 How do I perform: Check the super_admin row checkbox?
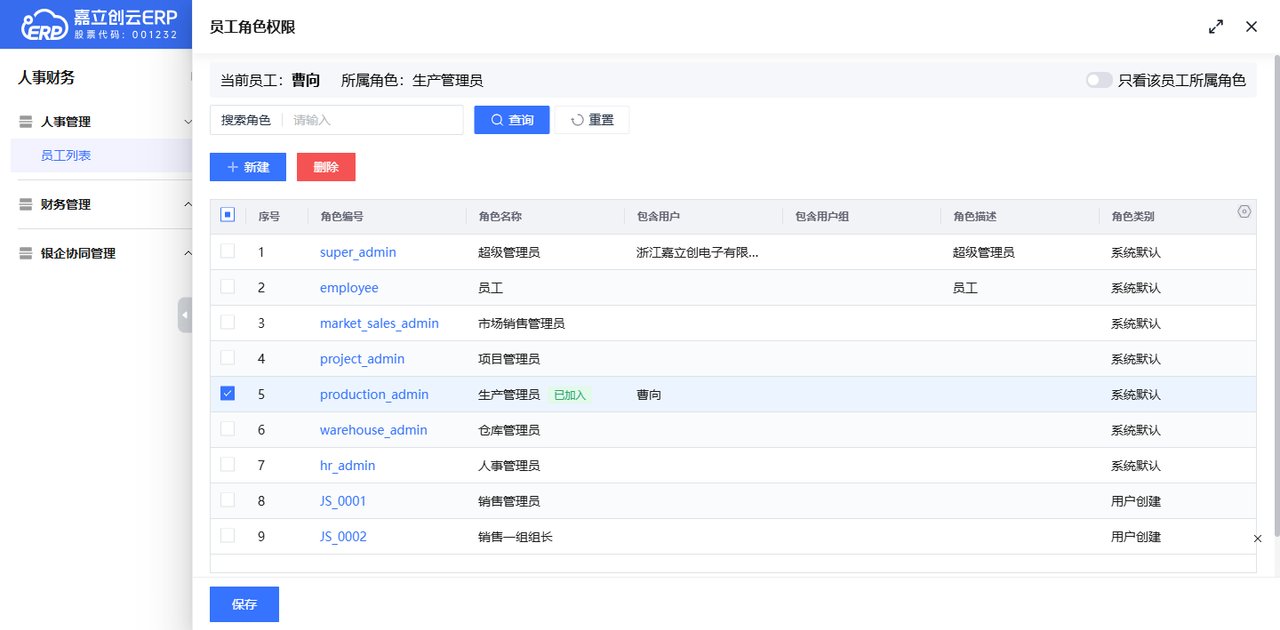[x=227, y=251]
